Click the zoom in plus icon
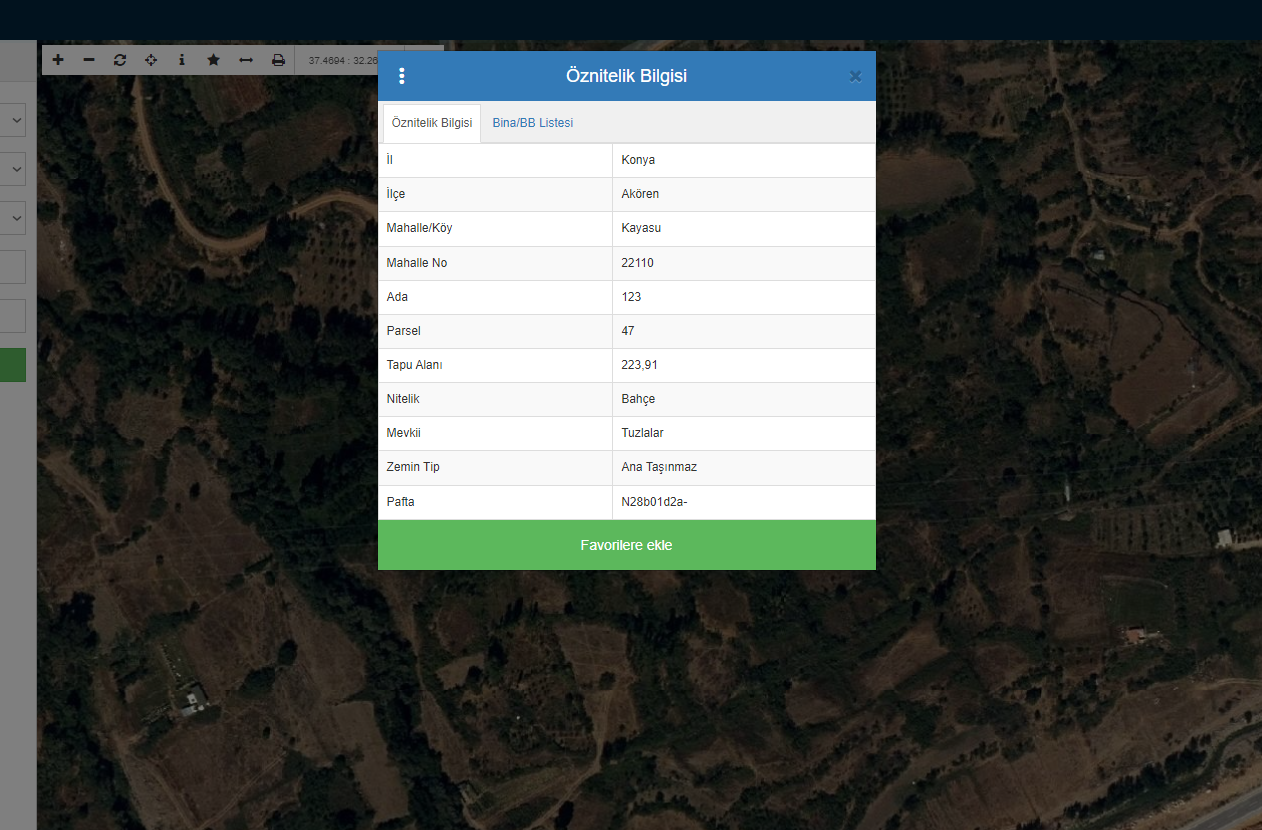This screenshot has height=830, width=1262. pyautogui.click(x=58, y=60)
